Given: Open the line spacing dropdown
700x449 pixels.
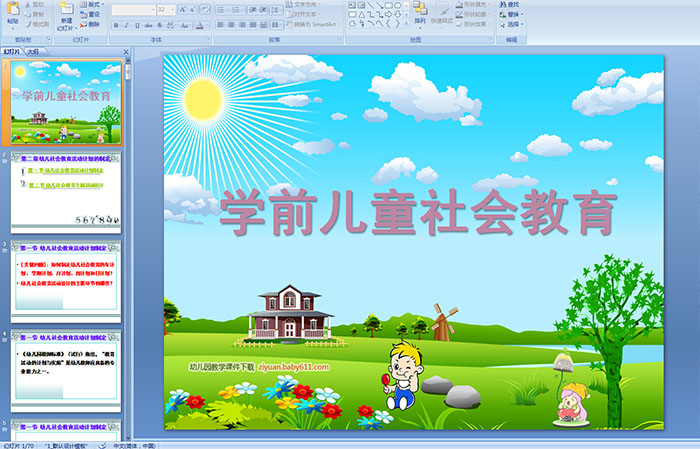Looking at the screenshot, I should (x=276, y=9).
